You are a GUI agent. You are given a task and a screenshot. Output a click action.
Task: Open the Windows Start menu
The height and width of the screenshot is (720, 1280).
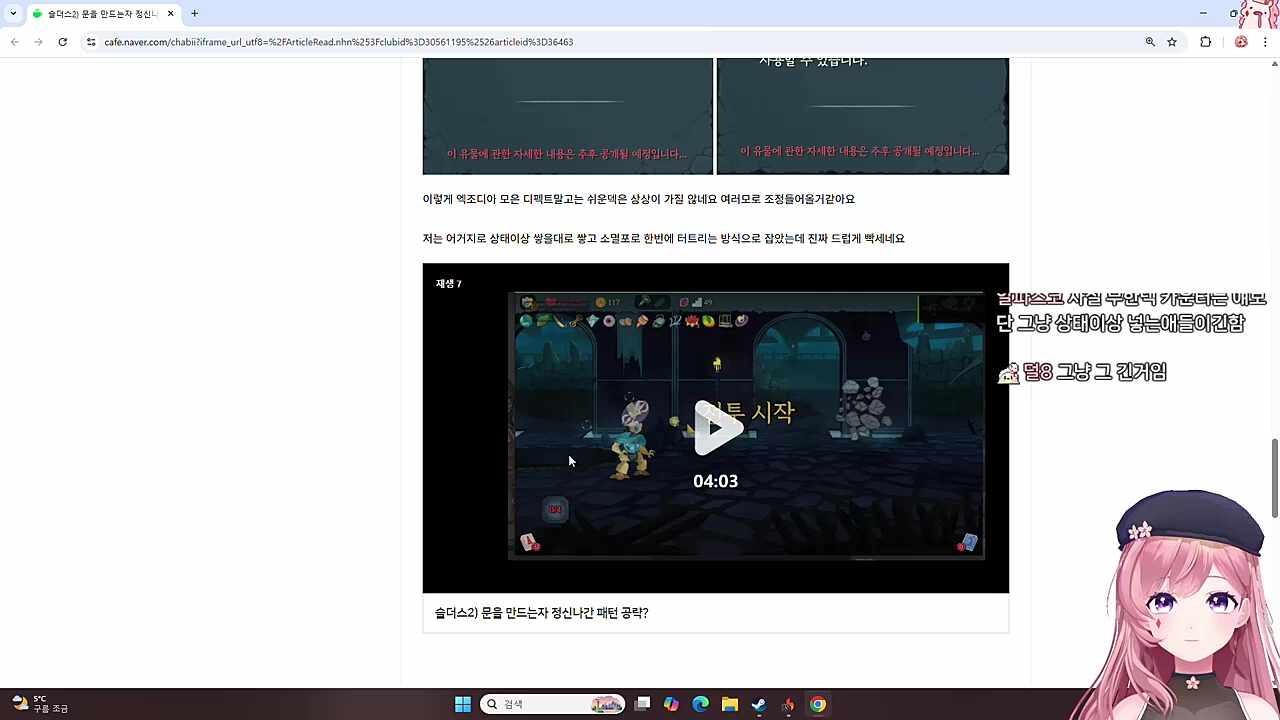pyautogui.click(x=463, y=704)
